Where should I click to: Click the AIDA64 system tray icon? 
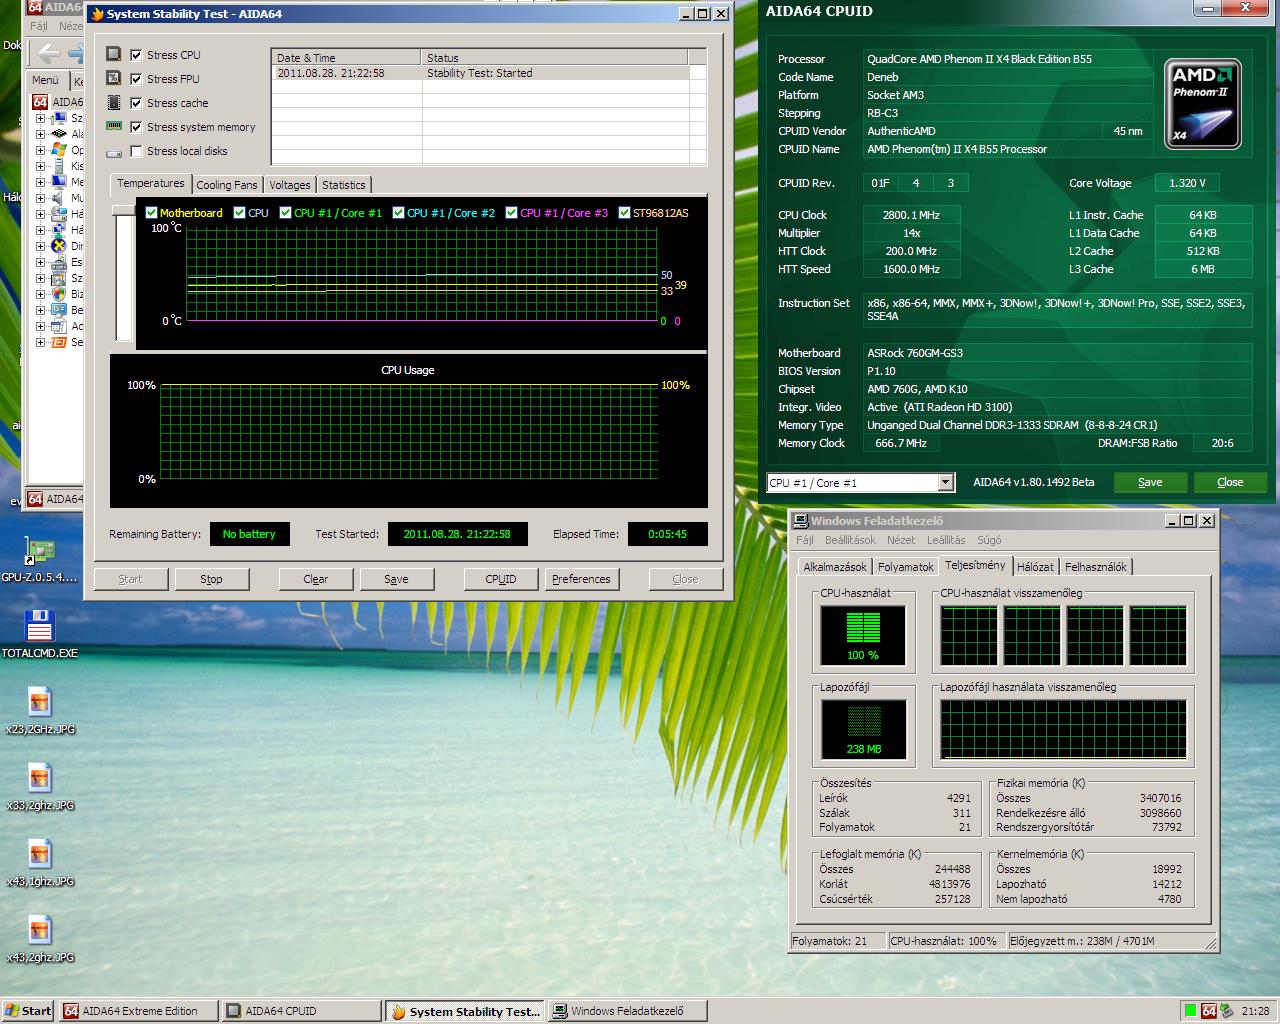click(x=1209, y=1011)
